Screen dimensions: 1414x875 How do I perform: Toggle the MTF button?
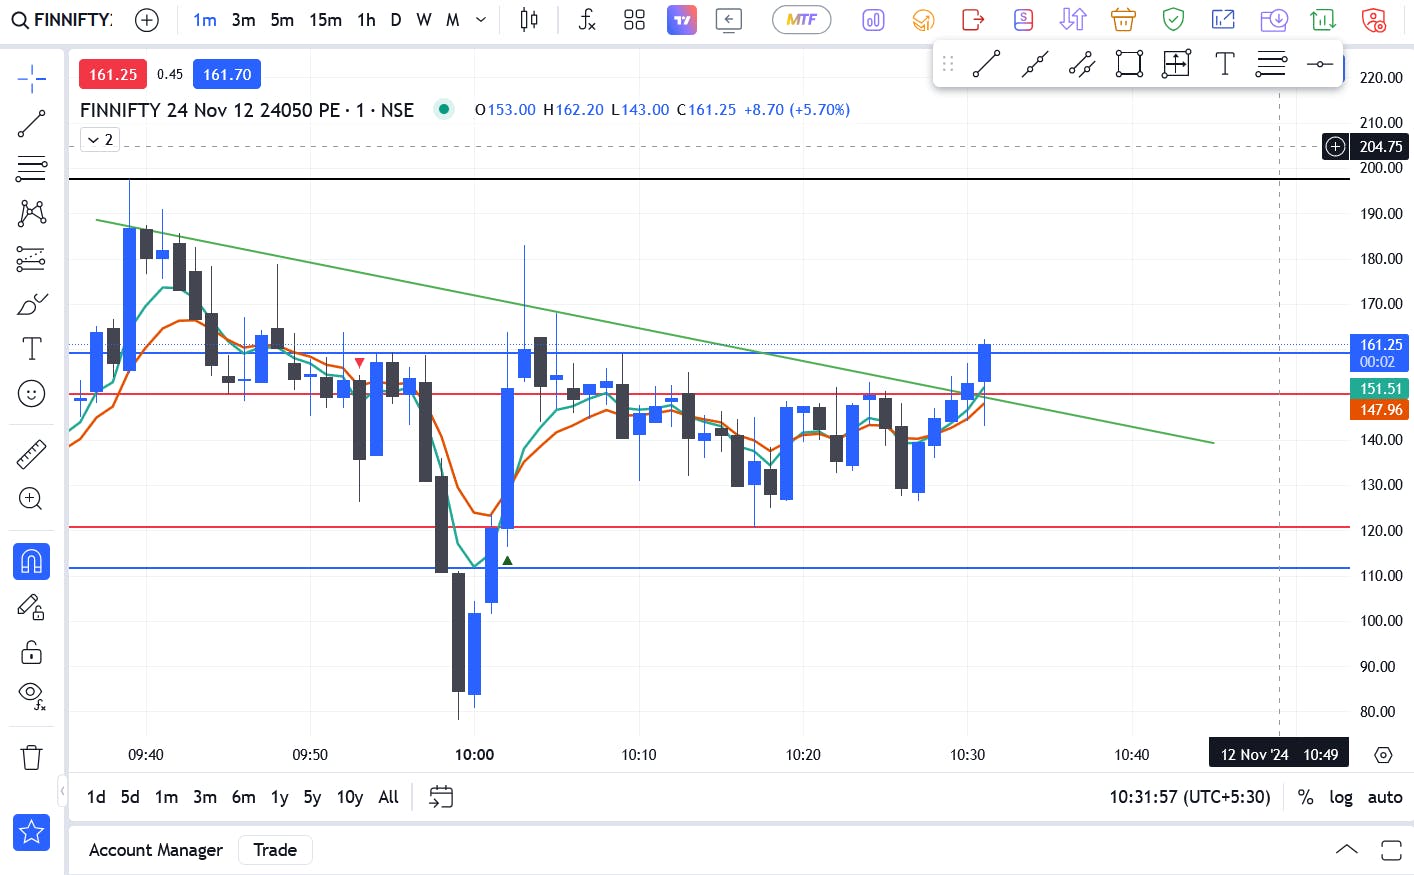[802, 20]
